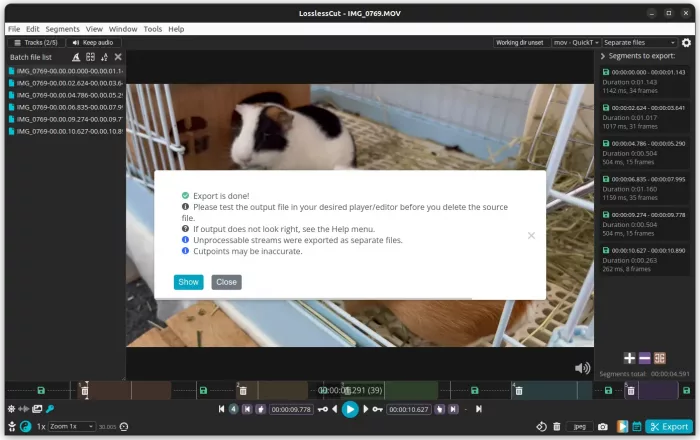
Task: Sort the batch file list
Action: [x=104, y=57]
